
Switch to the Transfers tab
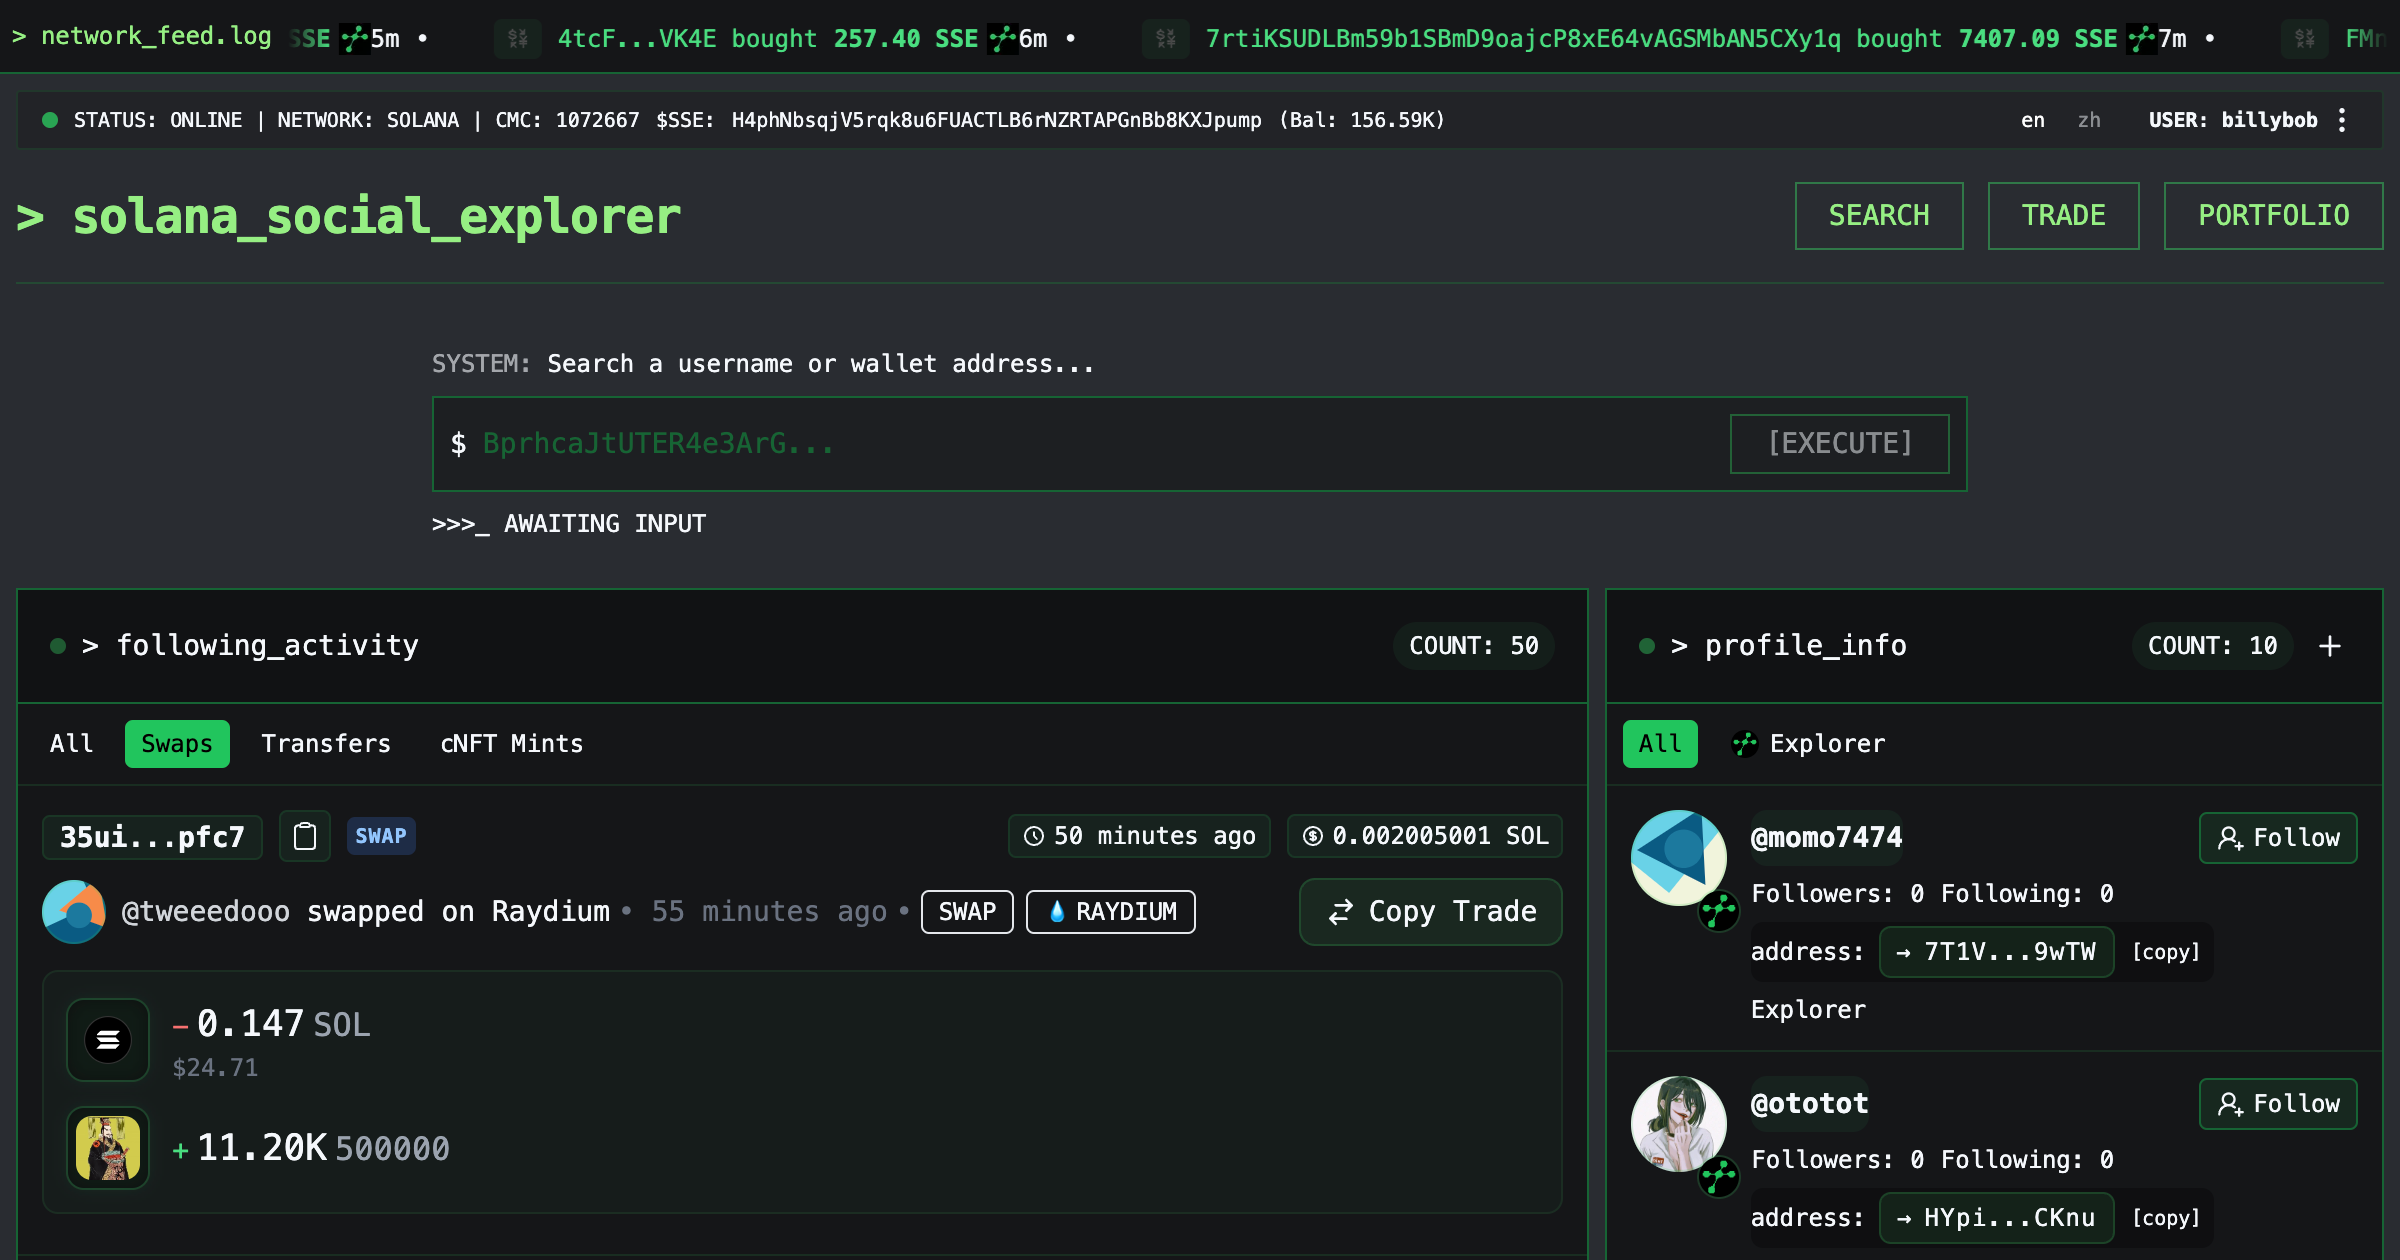[326, 743]
